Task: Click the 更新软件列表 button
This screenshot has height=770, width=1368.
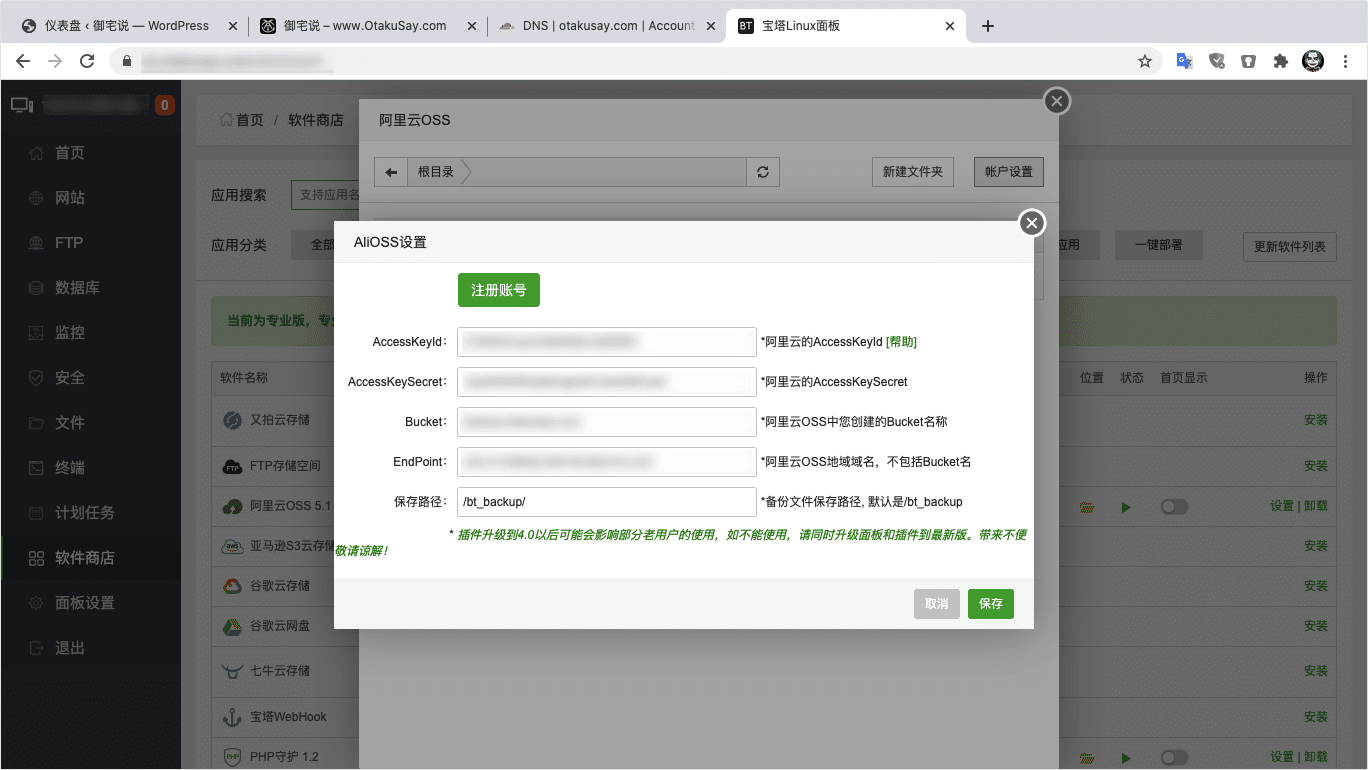Action: pyautogui.click(x=1290, y=247)
